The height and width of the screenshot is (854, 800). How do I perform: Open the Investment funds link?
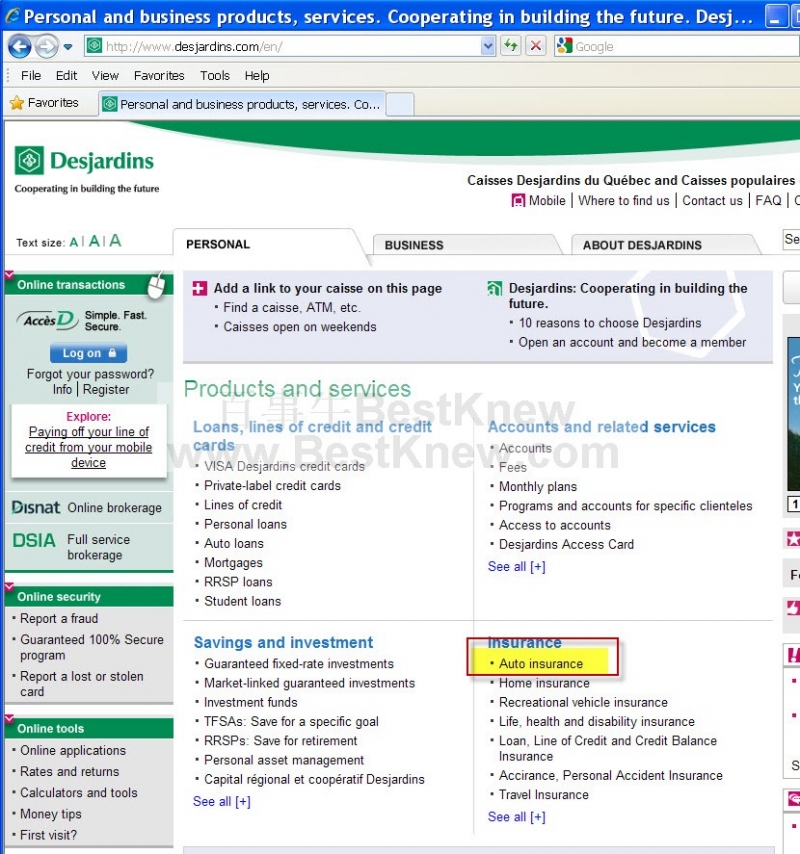coord(251,703)
